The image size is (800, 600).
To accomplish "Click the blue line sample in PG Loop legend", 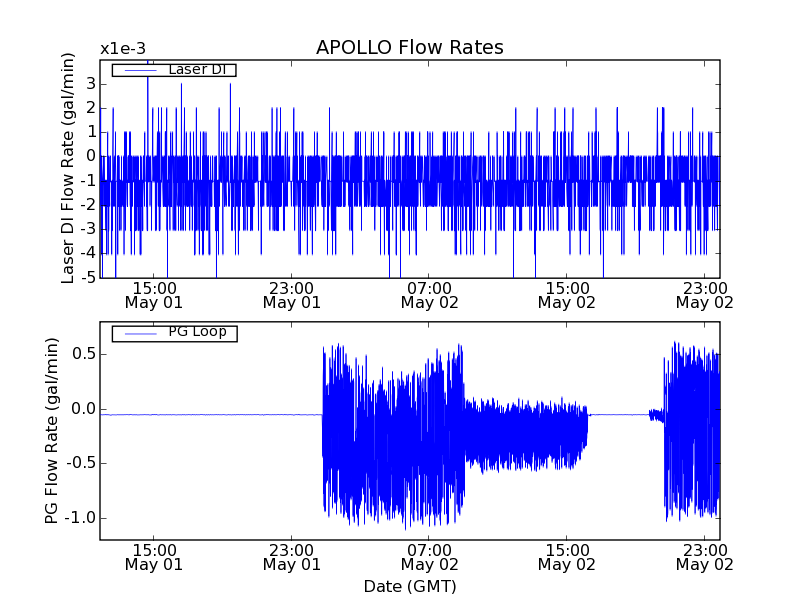I will coord(135,332).
